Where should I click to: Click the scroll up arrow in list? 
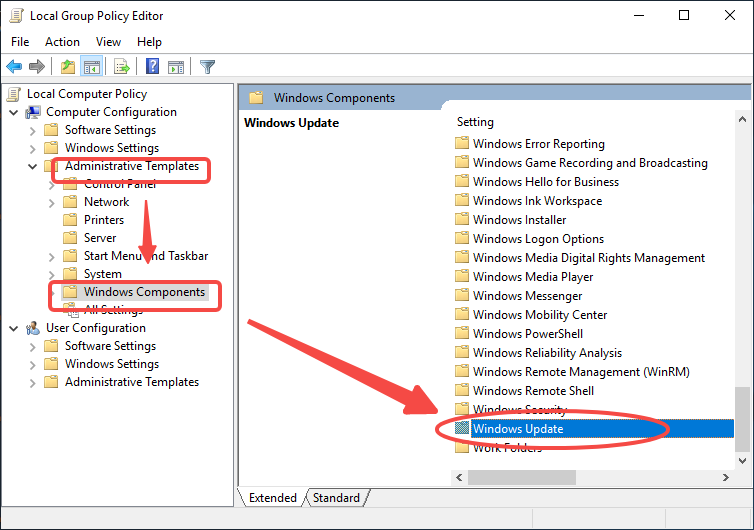point(742,119)
